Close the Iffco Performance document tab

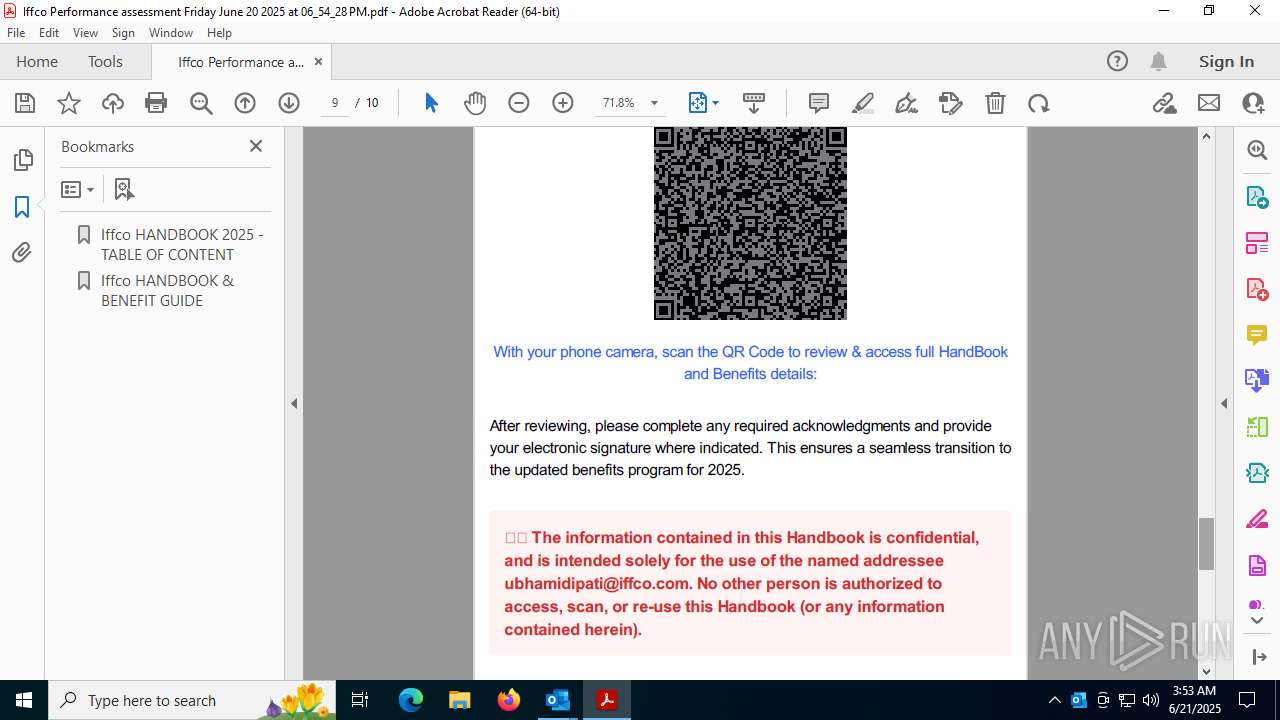pyautogui.click(x=318, y=61)
